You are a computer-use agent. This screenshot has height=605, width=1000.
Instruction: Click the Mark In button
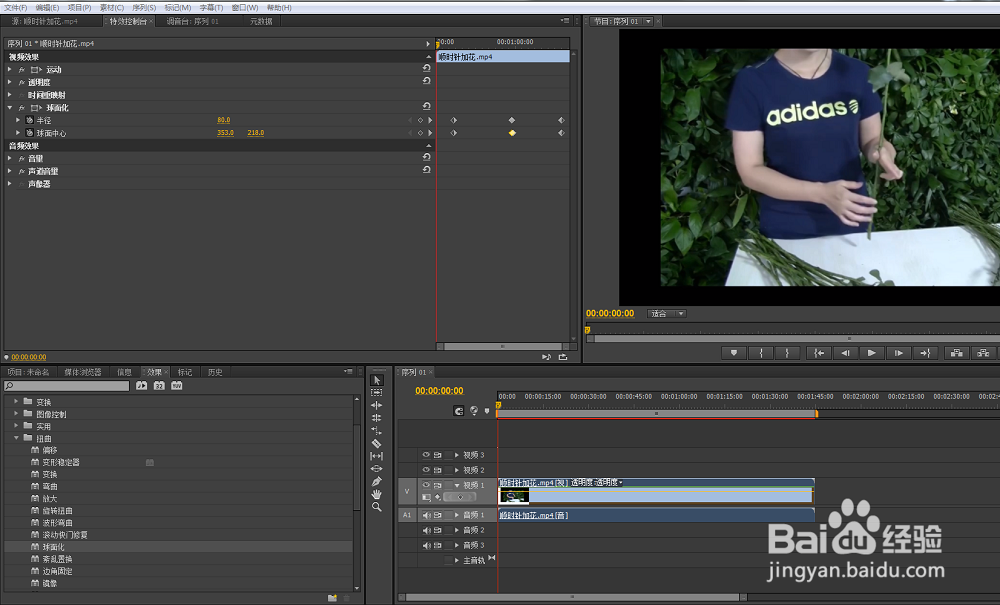click(760, 353)
